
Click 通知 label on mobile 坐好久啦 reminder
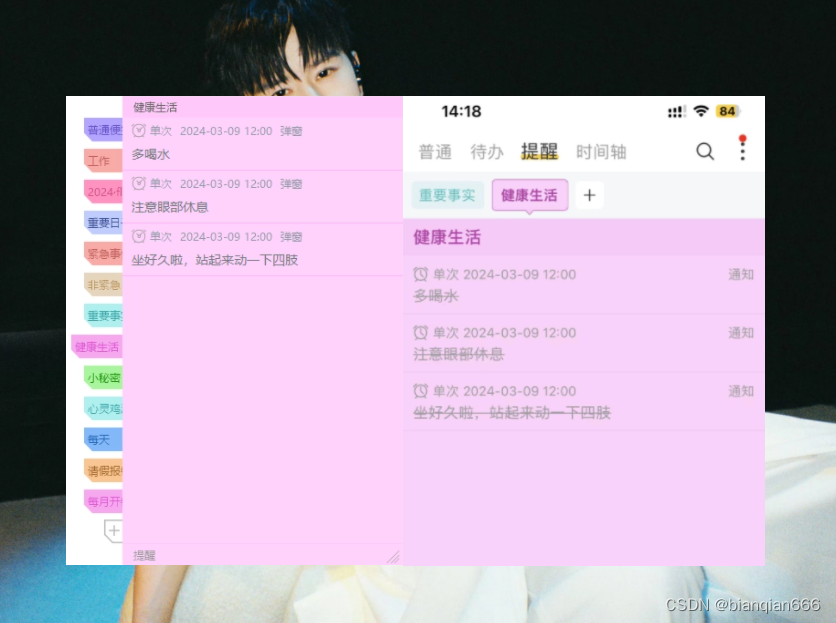point(741,391)
